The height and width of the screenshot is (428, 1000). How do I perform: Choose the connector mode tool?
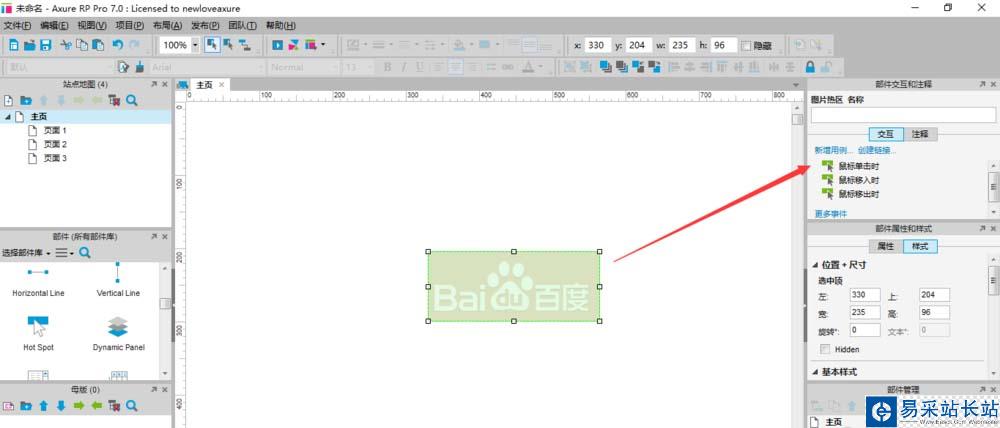coord(244,45)
